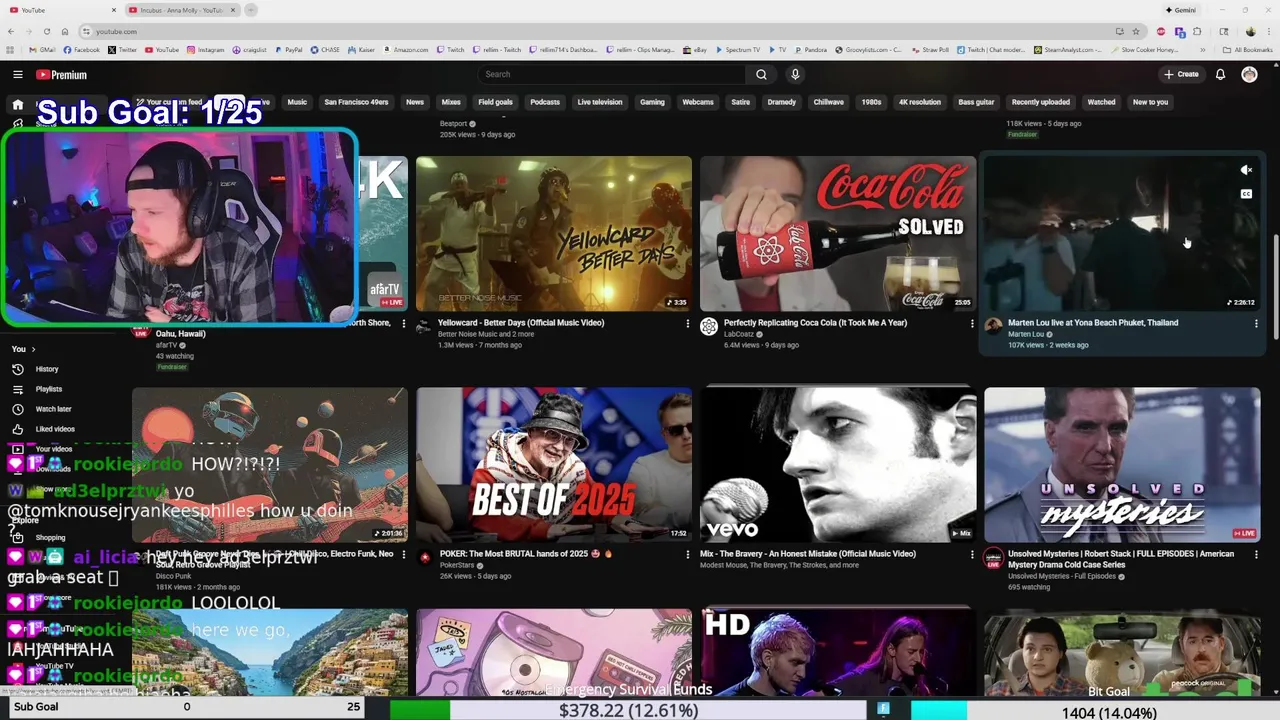
Task: Open options for the afarTV Oahu livestream
Action: (x=404, y=324)
